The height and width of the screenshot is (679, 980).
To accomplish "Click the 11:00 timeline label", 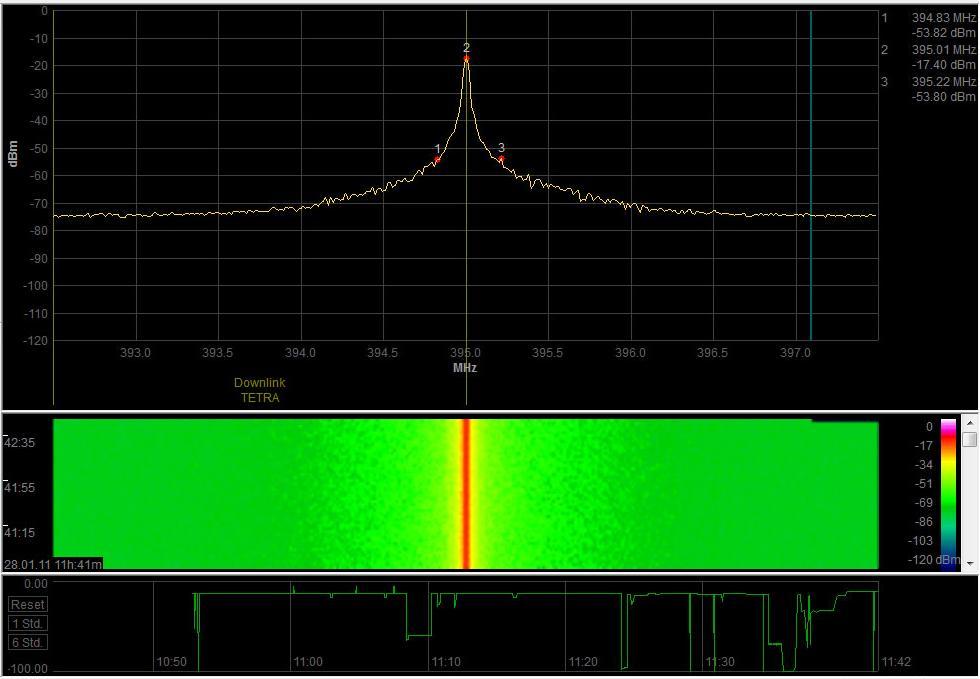I will point(308,661).
